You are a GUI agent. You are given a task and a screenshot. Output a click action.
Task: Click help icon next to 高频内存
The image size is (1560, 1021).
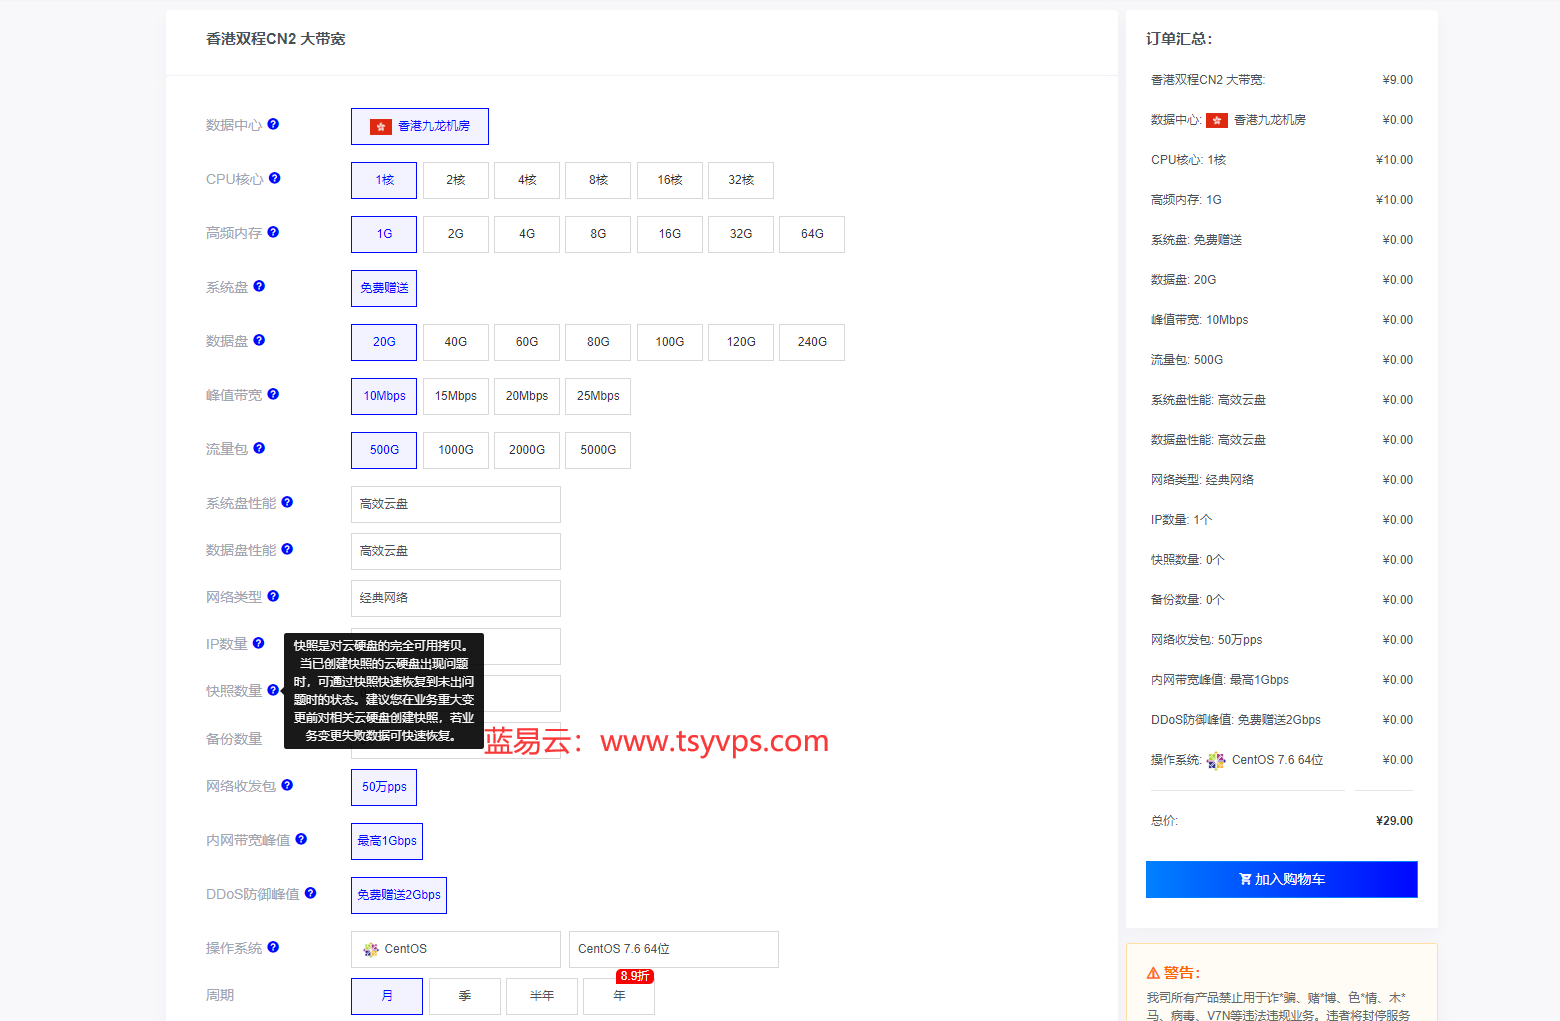point(273,232)
